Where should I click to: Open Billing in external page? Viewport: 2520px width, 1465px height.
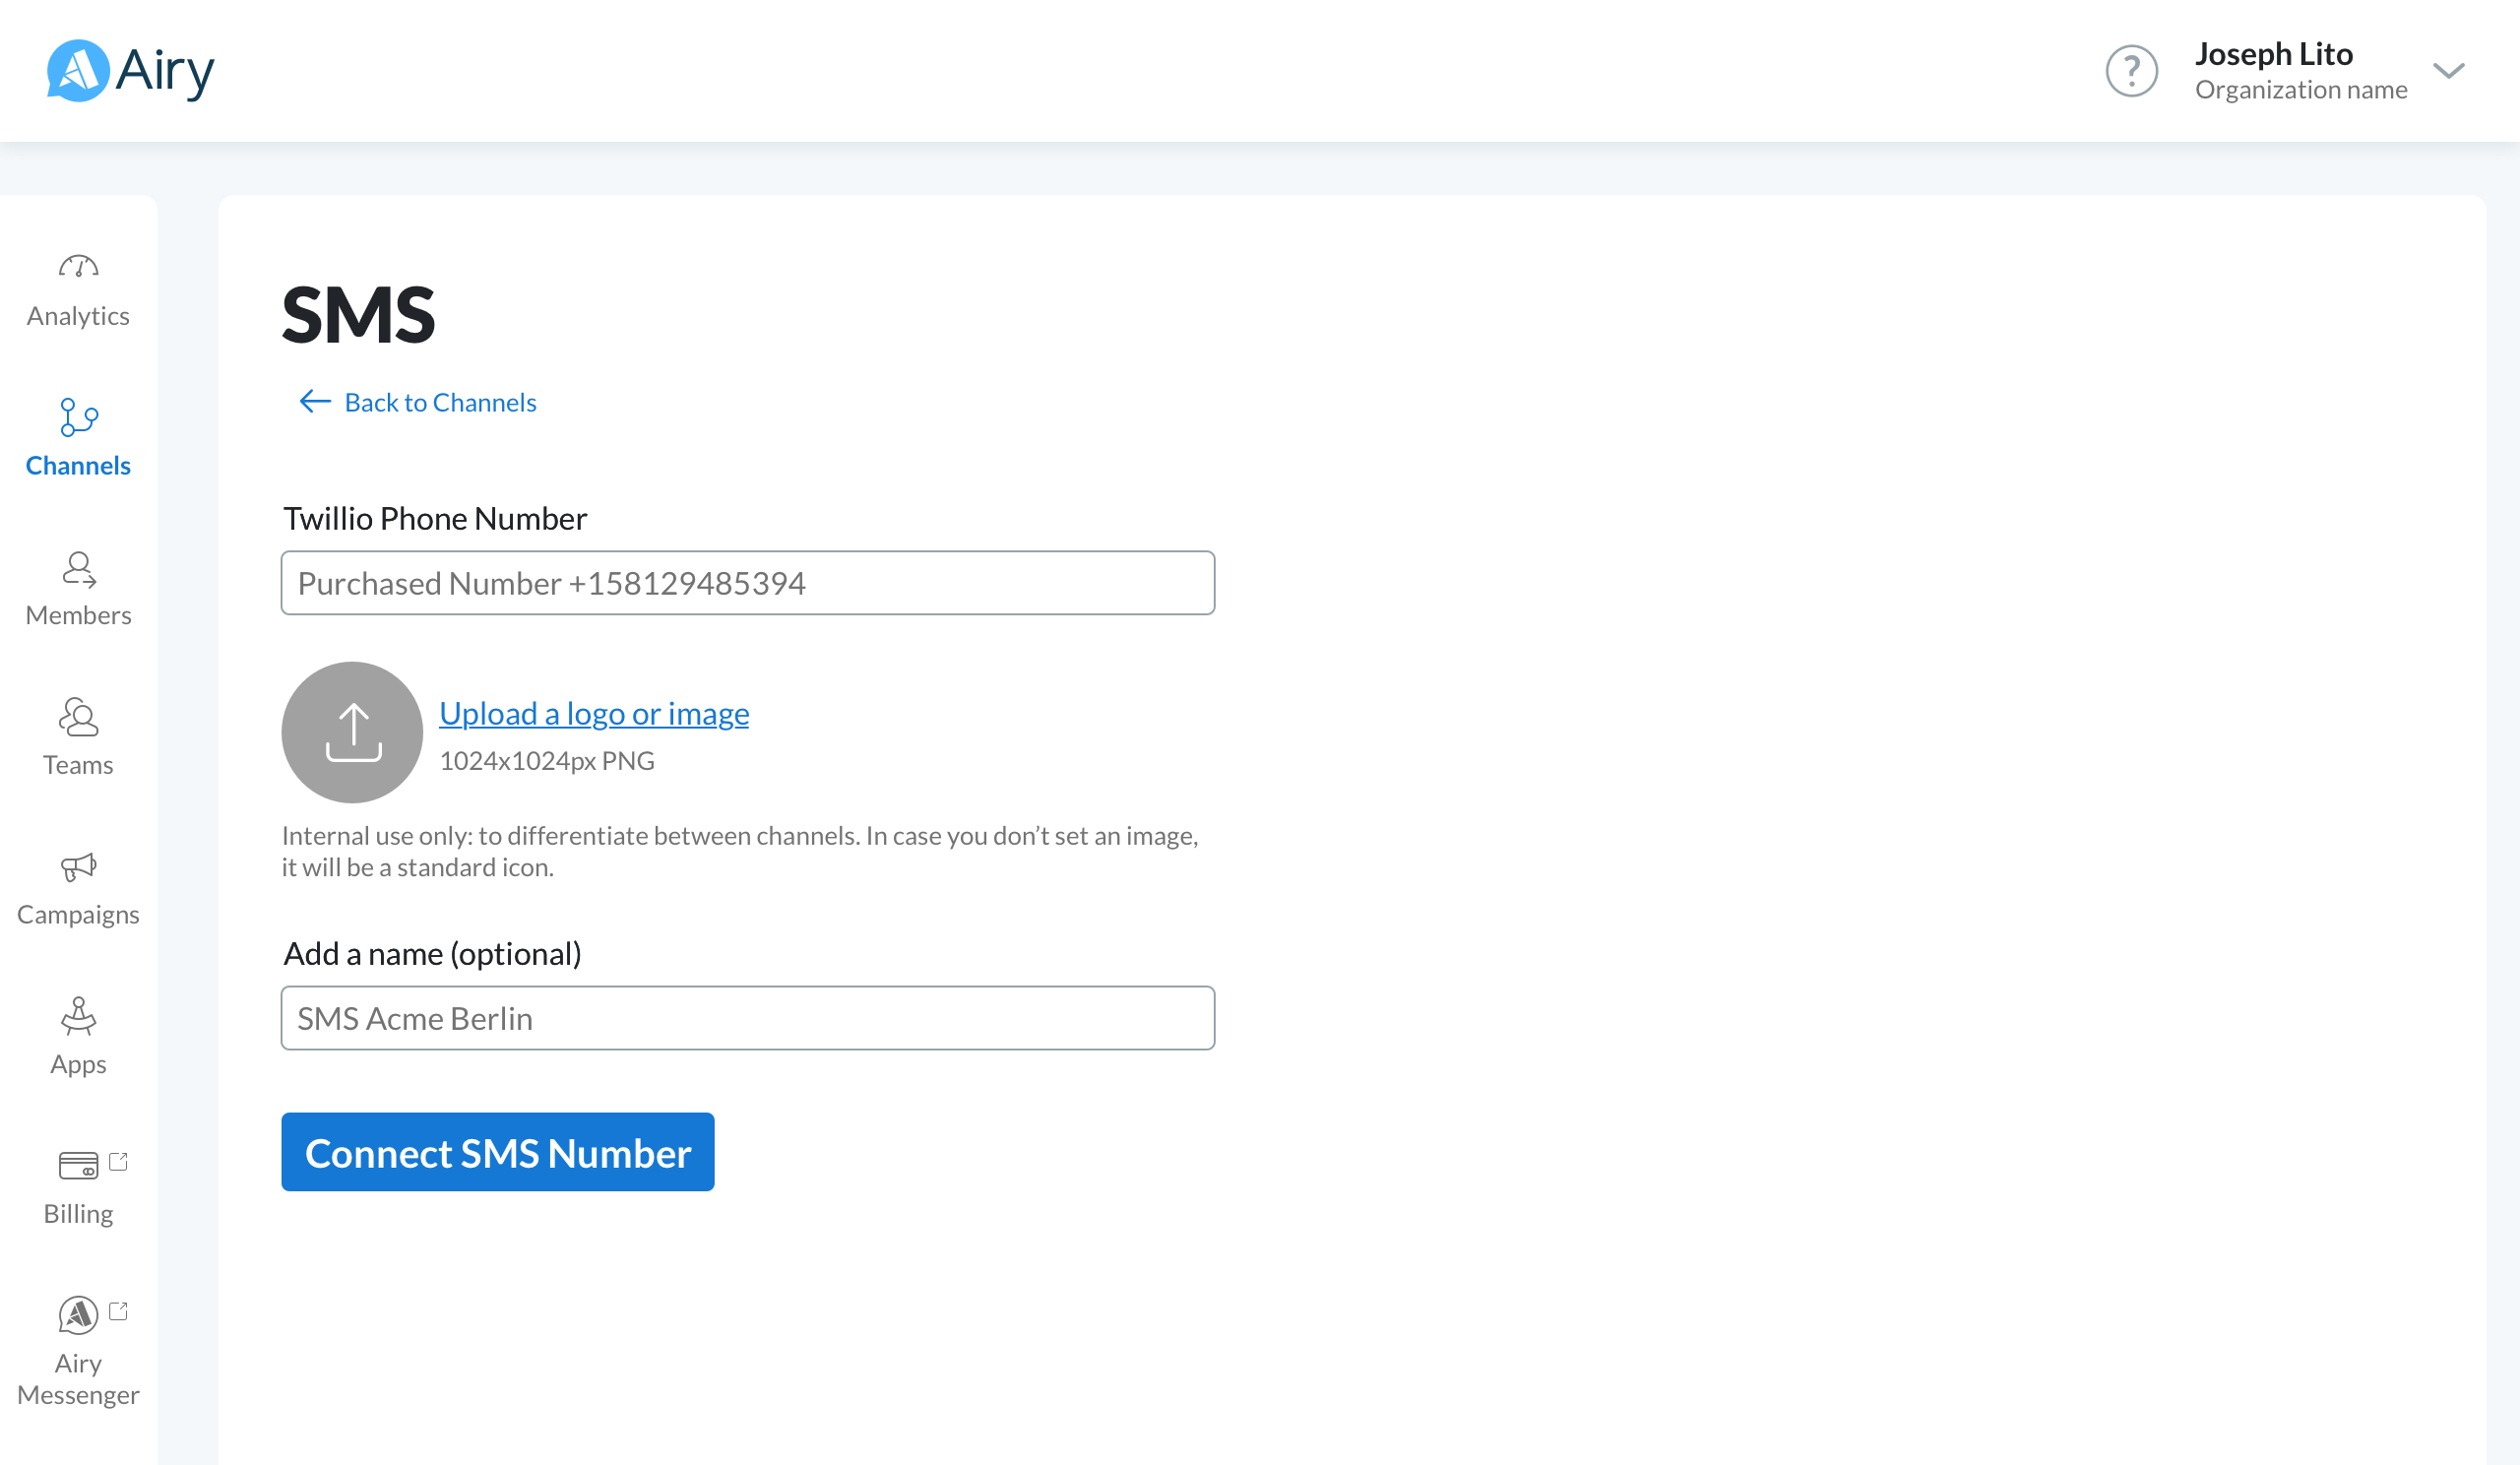pos(78,1188)
